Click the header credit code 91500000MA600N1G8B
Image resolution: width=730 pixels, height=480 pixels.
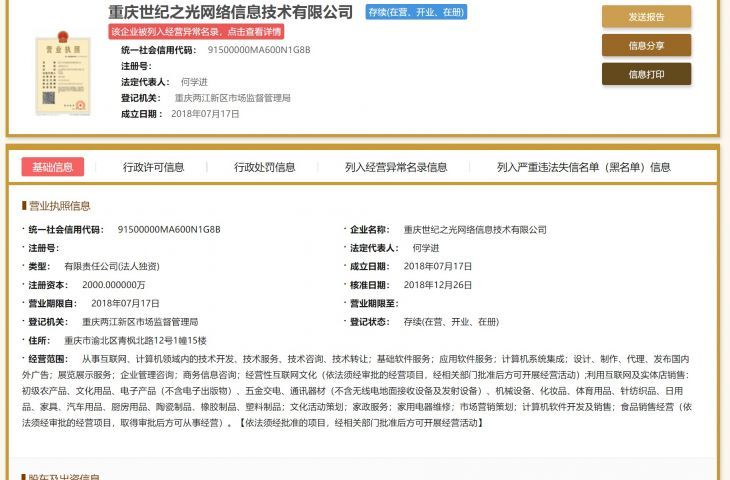tap(259, 50)
